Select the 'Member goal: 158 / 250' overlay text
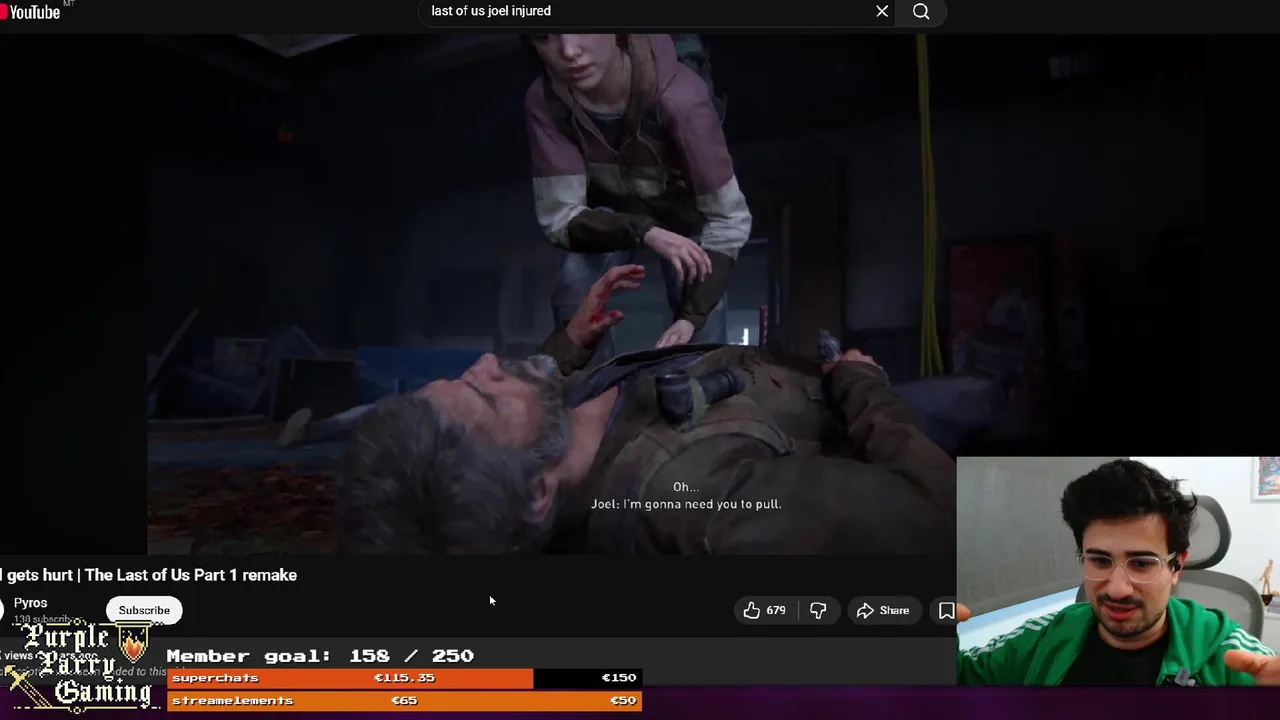The height and width of the screenshot is (720, 1280). (x=320, y=656)
